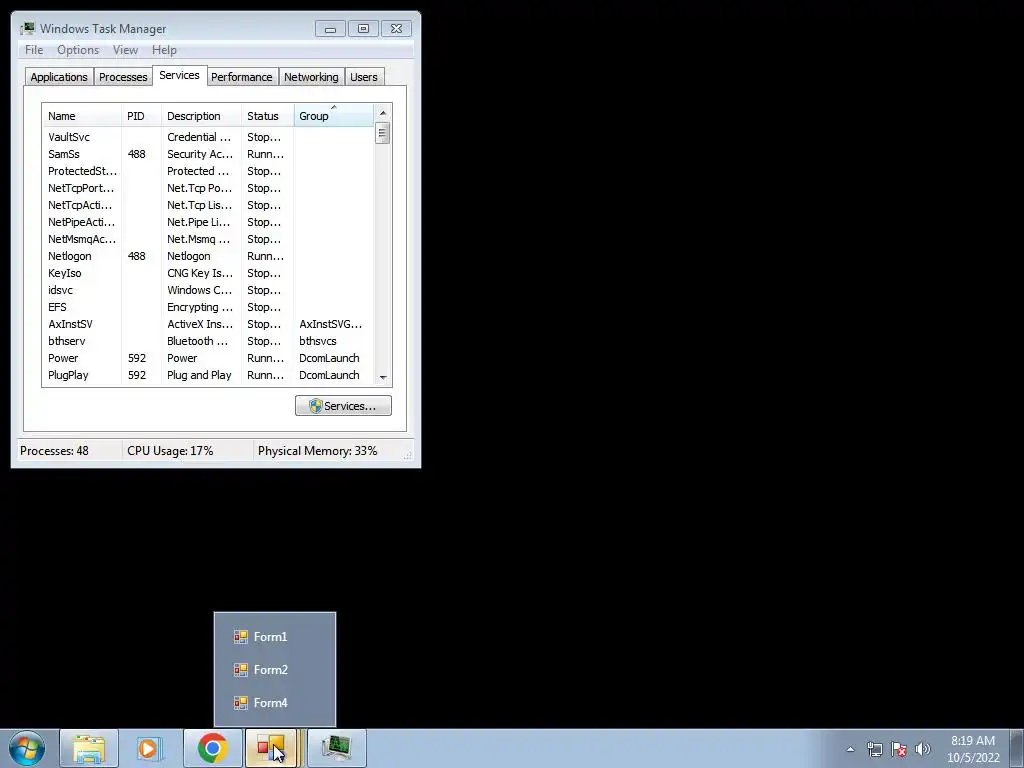Show hidden system tray icons
The width and height of the screenshot is (1024, 768).
(850, 749)
